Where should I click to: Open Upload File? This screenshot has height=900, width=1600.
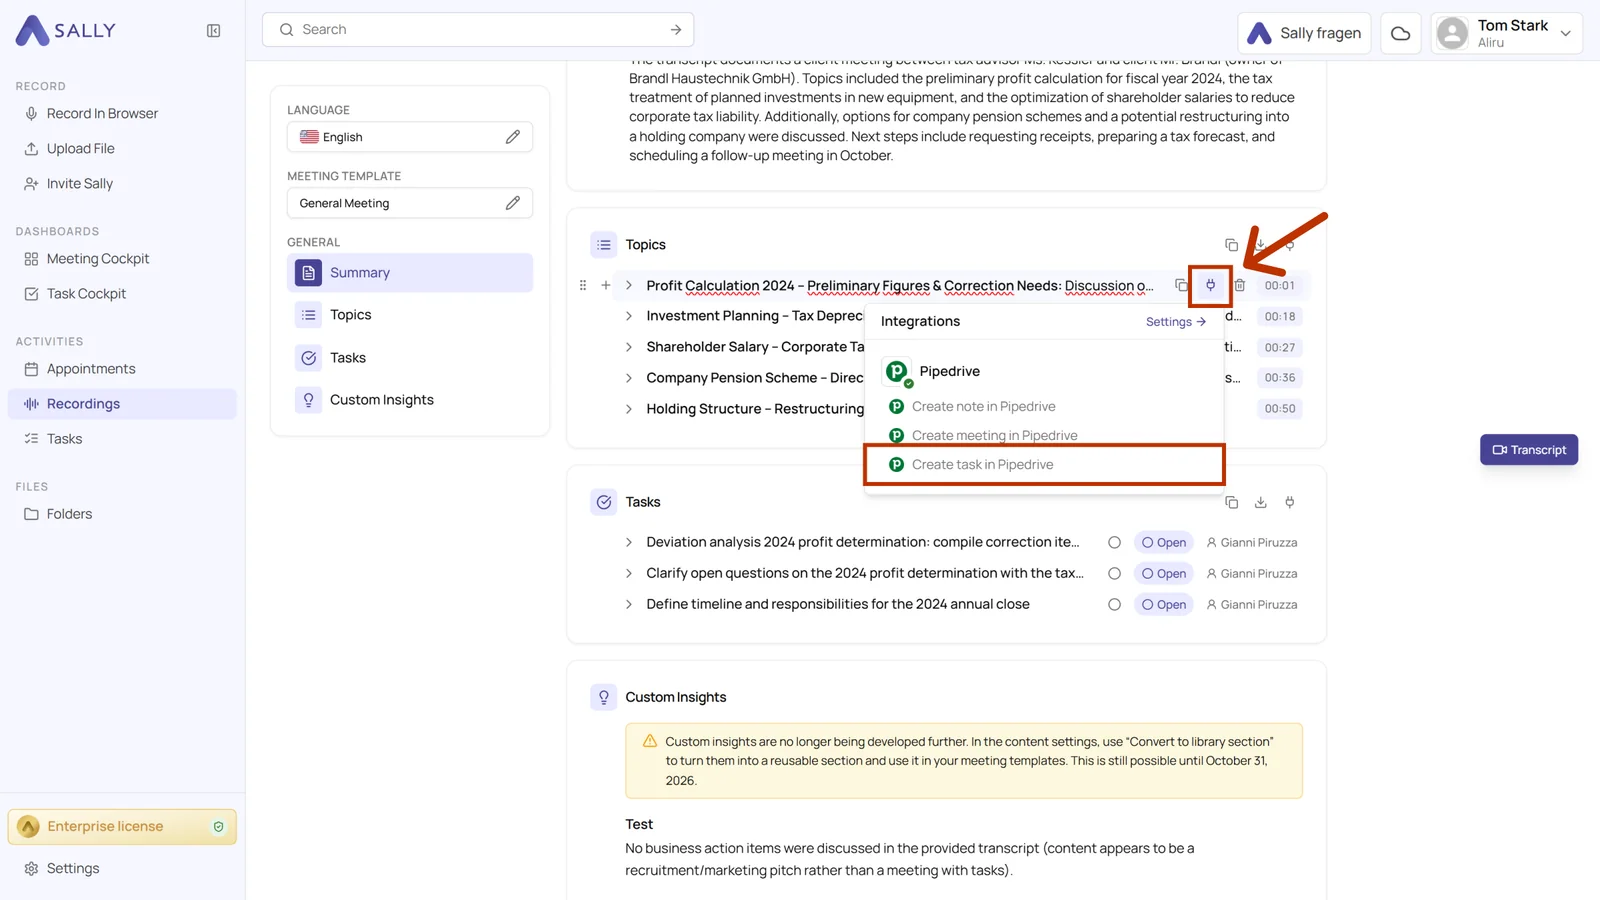(80, 149)
